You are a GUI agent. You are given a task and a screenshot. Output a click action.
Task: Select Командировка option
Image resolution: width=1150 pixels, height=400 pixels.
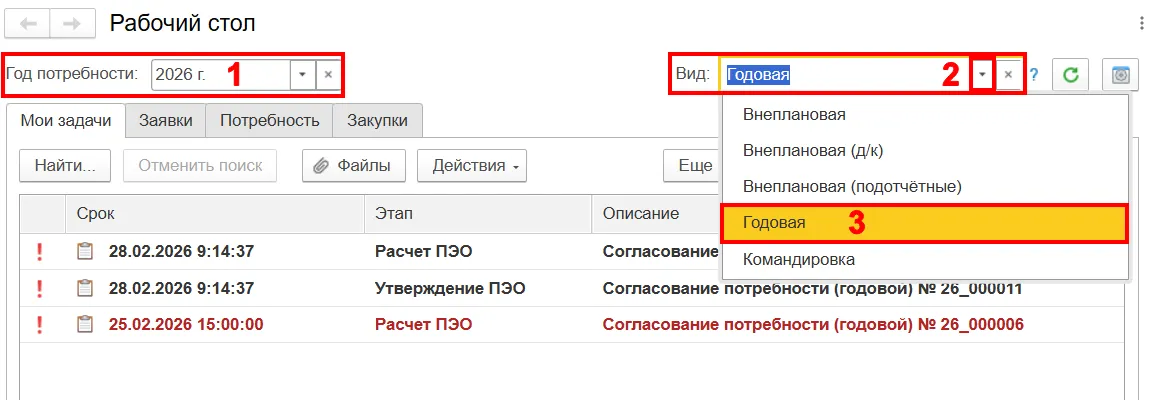[x=925, y=260]
